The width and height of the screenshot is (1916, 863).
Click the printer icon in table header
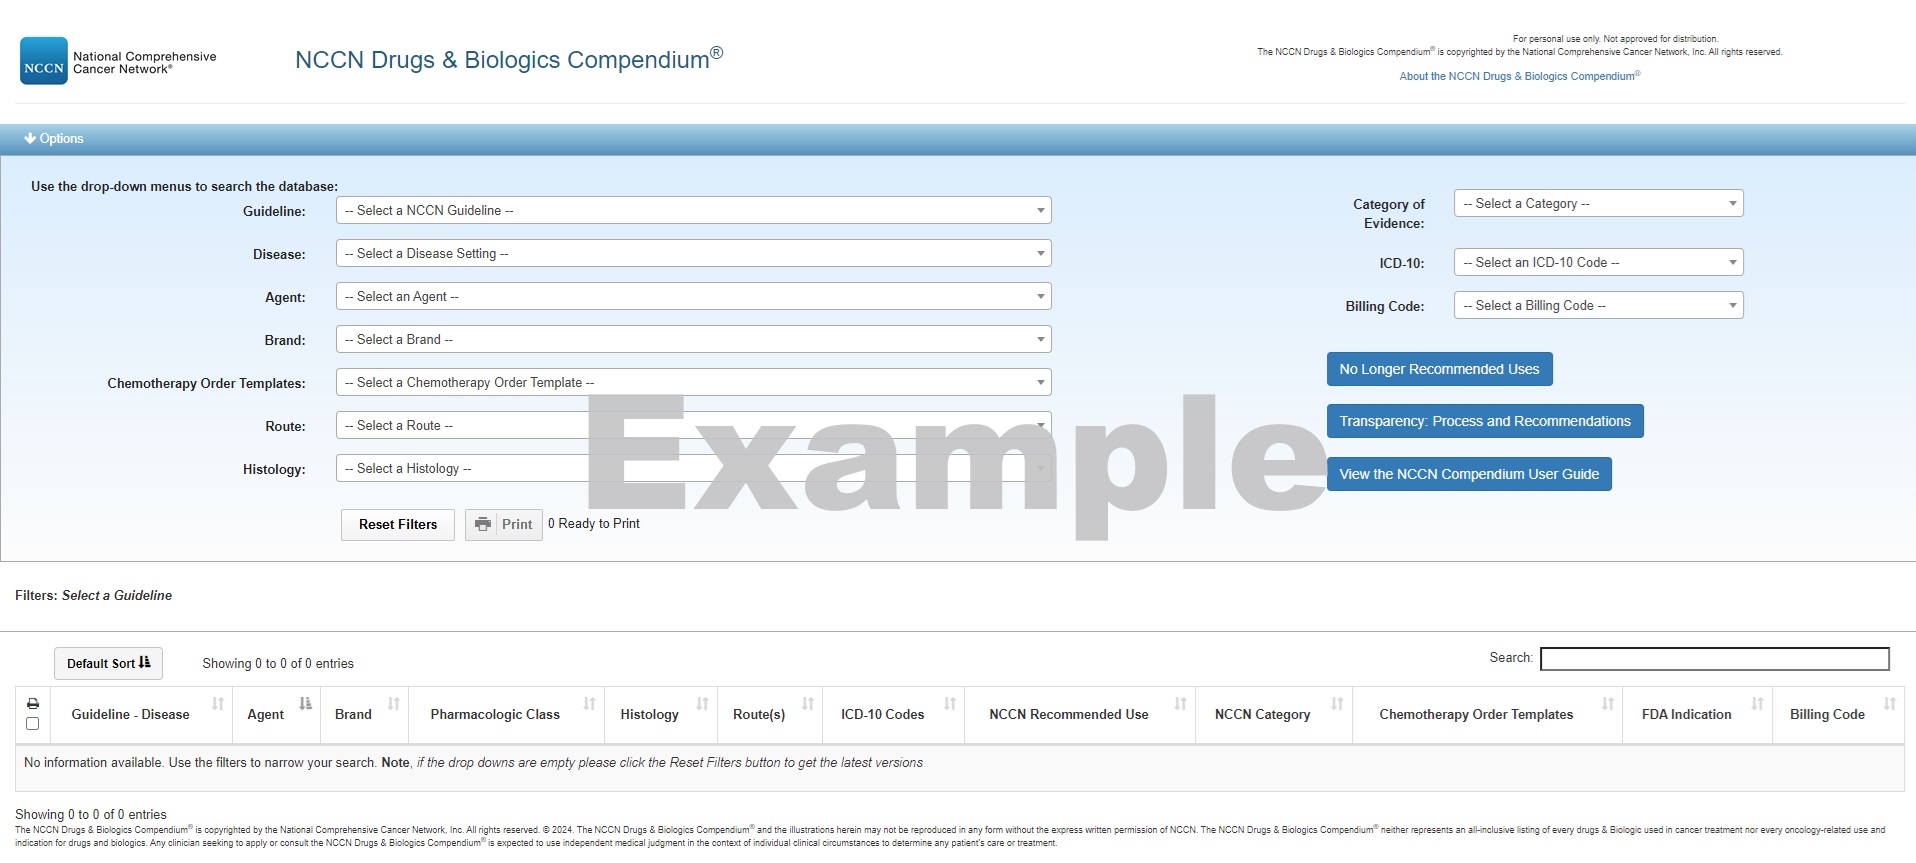click(x=33, y=703)
